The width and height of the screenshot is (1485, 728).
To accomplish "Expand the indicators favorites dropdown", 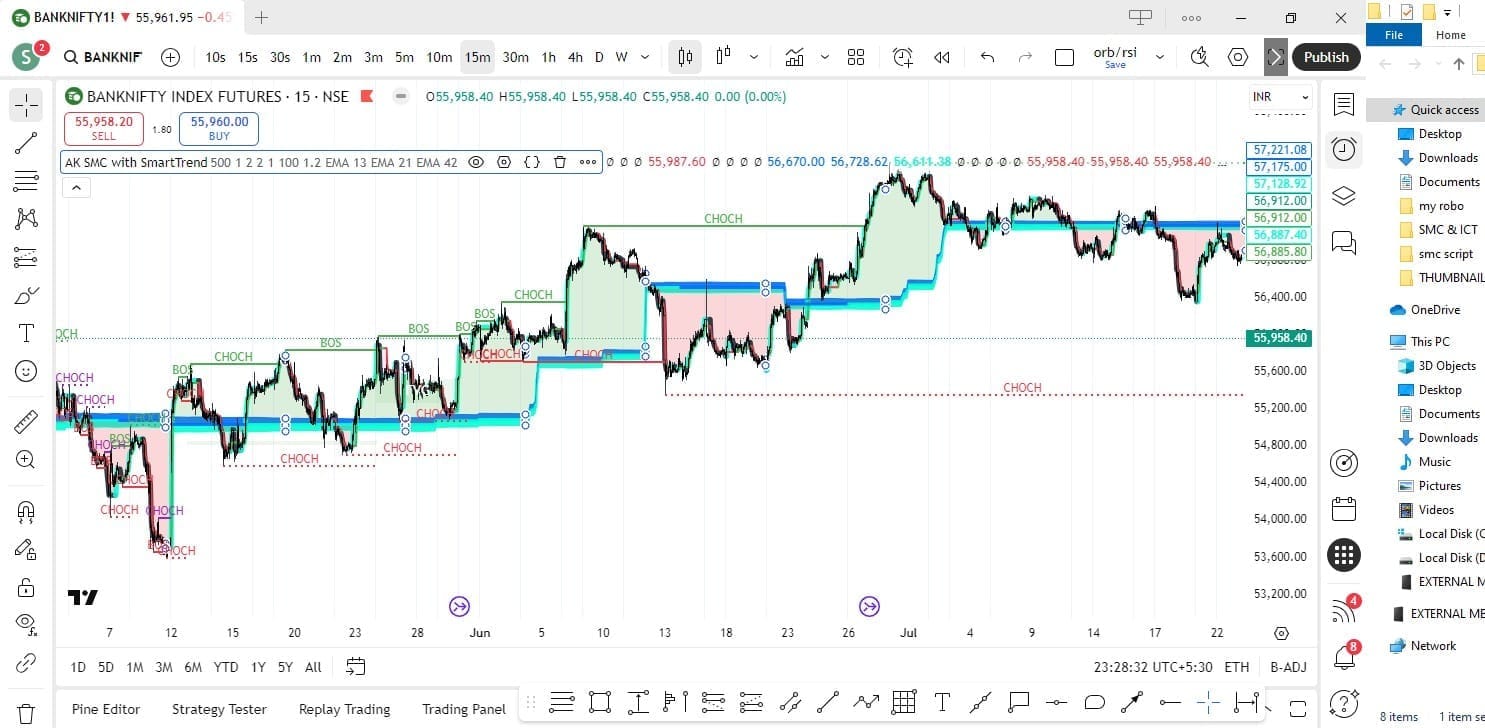I will 824,57.
